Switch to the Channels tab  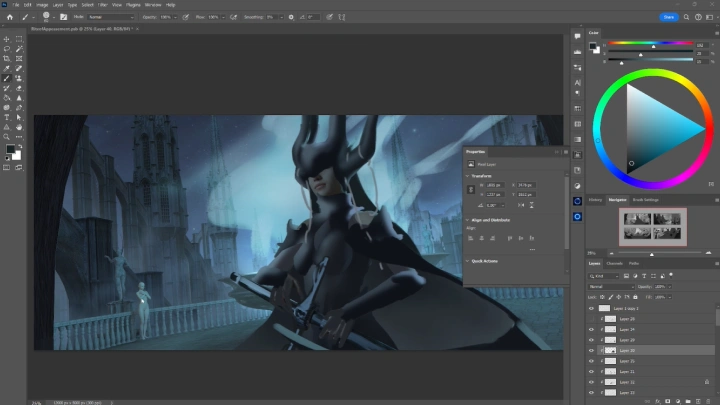[614, 264]
